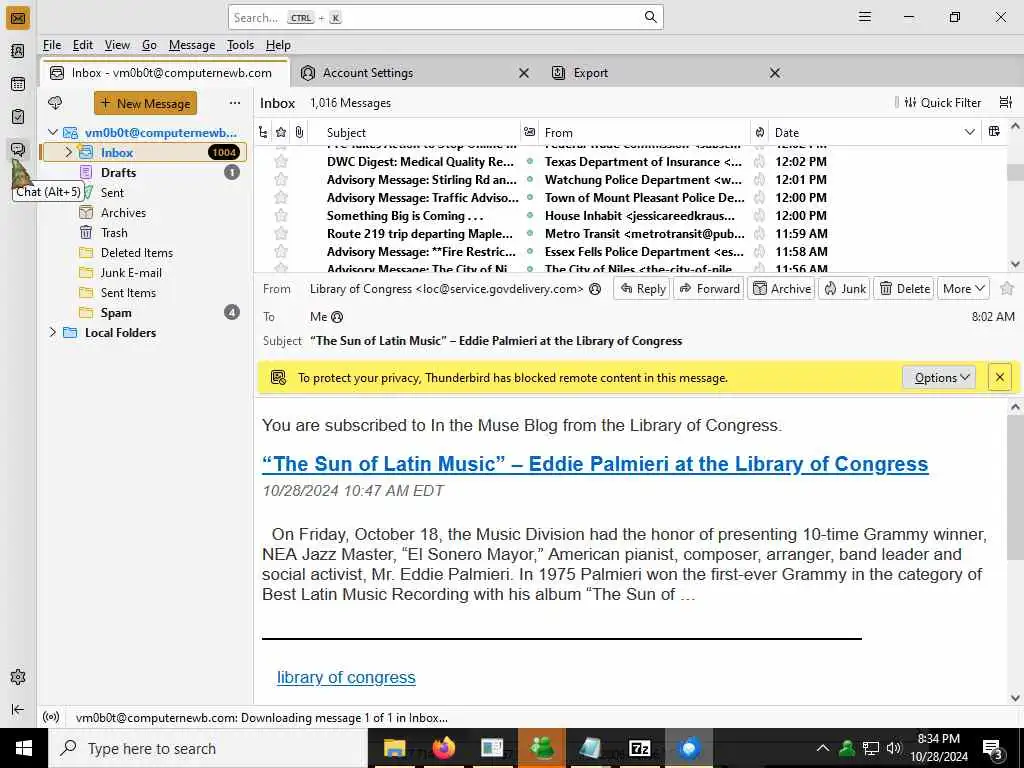The height and width of the screenshot is (768, 1024).
Task: Star the Something Big is Coming message
Action: pyautogui.click(x=281, y=216)
